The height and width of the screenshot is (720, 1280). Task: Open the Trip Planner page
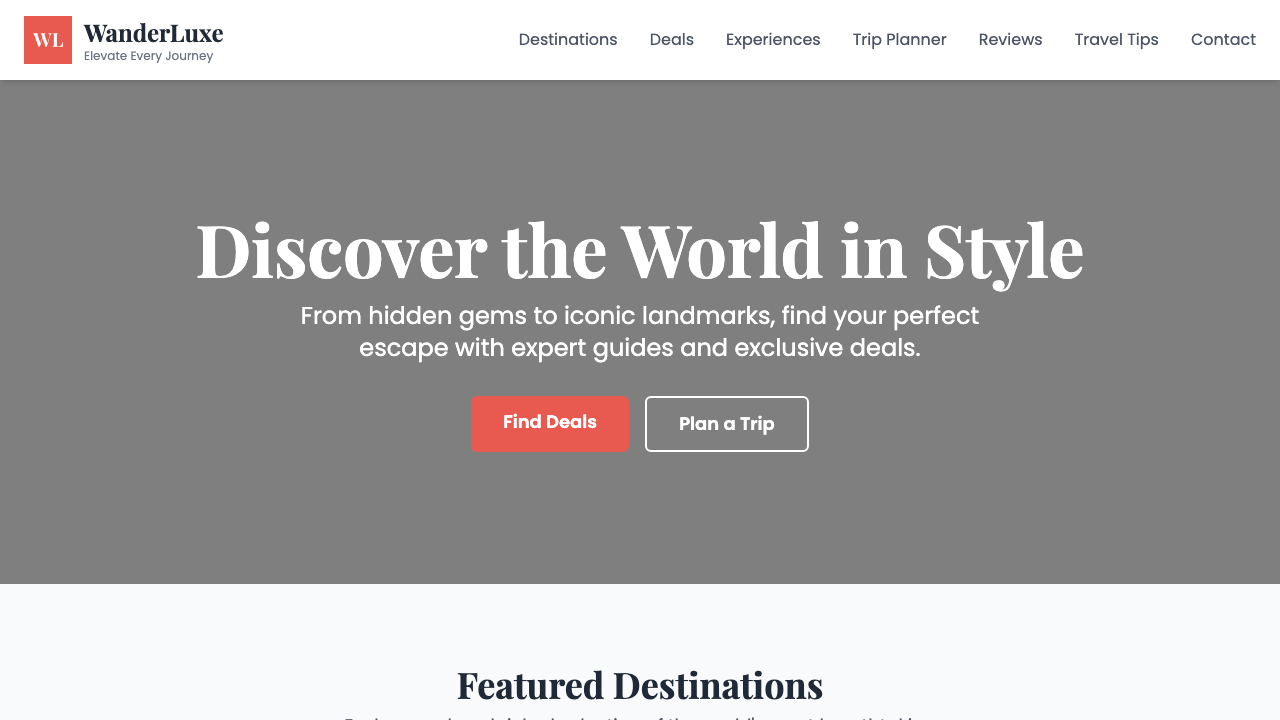tap(900, 40)
